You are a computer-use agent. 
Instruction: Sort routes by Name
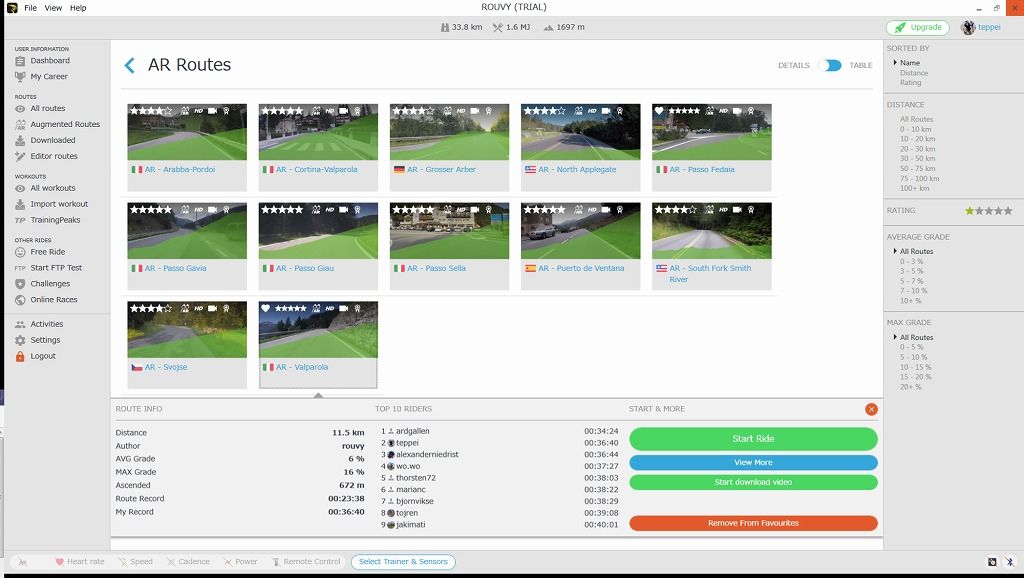click(909, 63)
